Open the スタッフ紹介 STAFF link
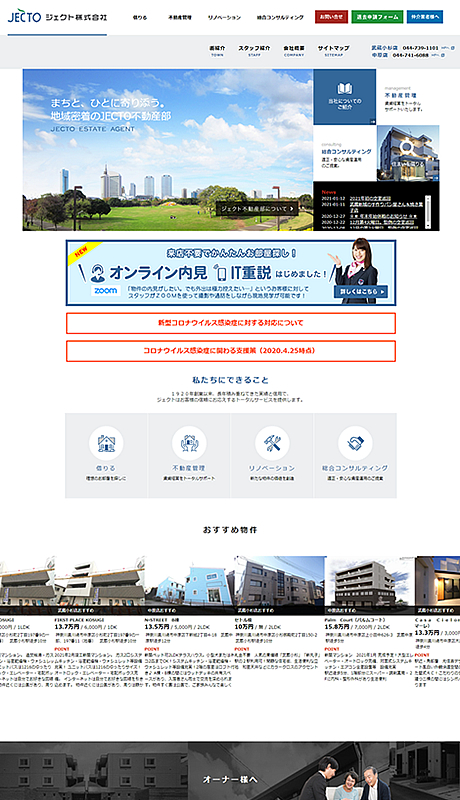The image size is (460, 800). point(254,51)
